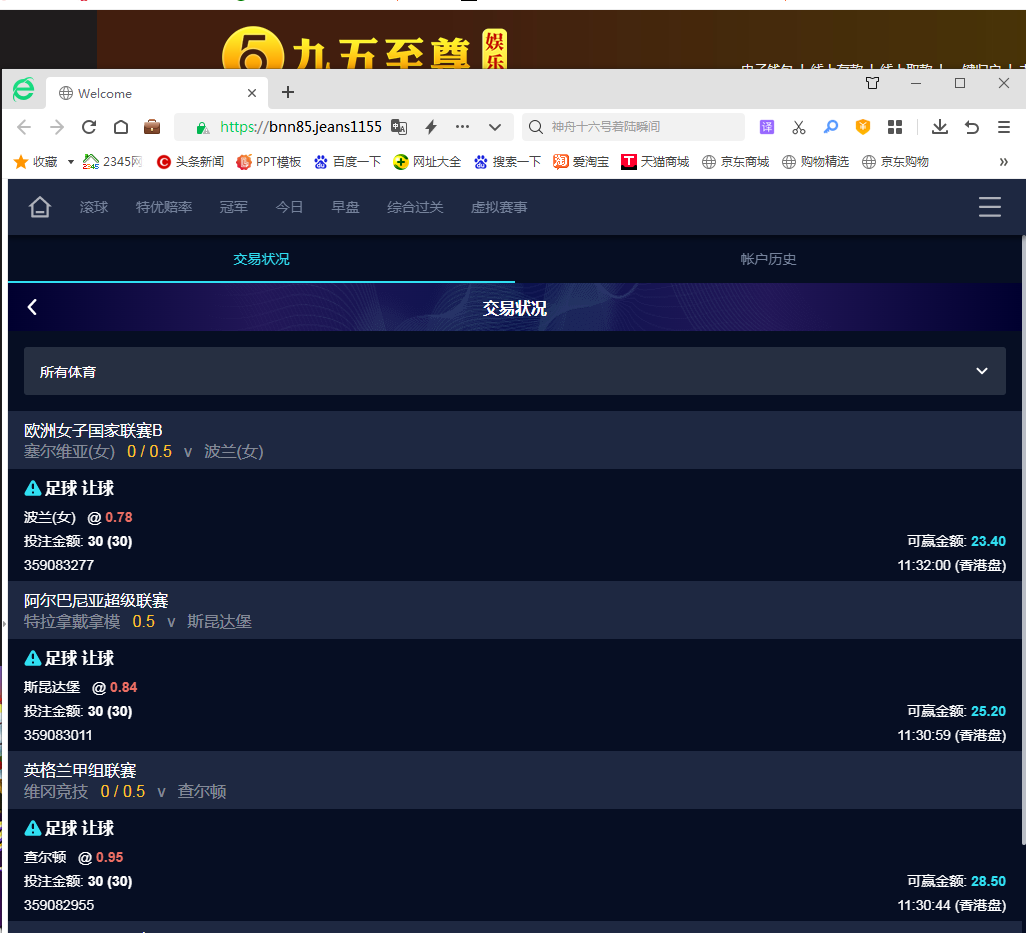
Task: Click the winnable amount 25.20
Action: [988, 711]
